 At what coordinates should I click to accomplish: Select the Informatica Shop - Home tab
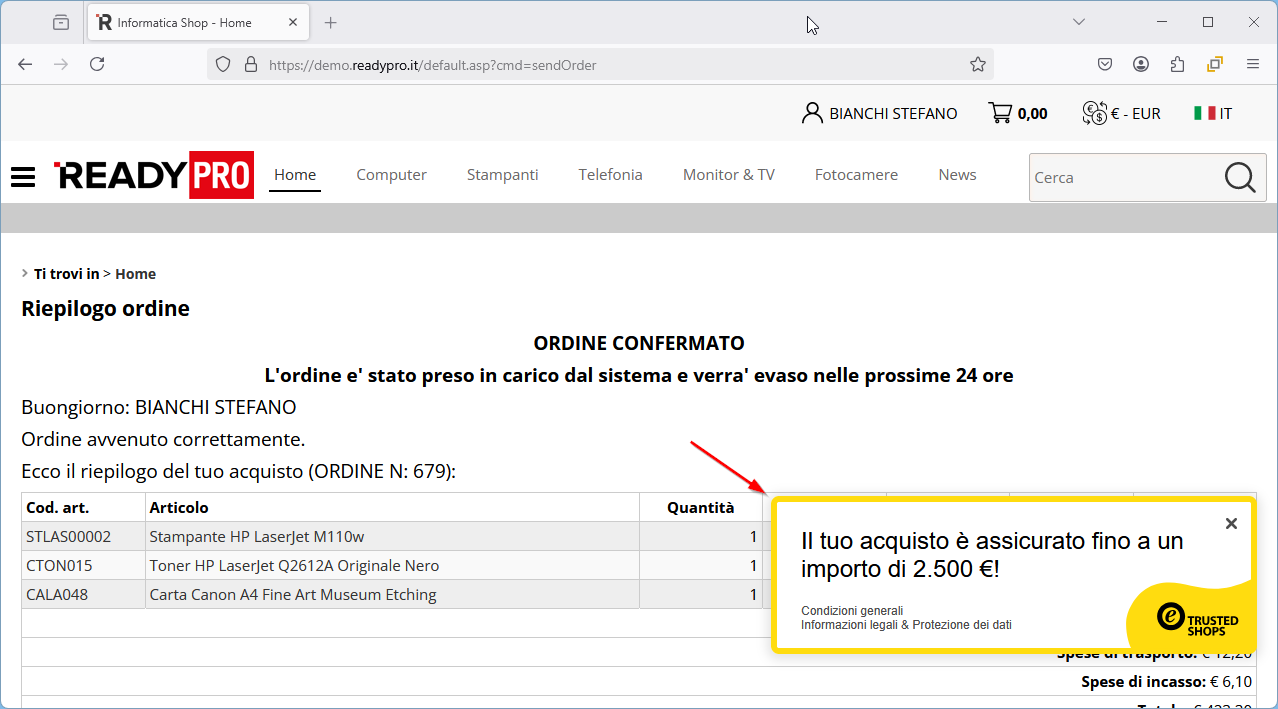[x=198, y=22]
